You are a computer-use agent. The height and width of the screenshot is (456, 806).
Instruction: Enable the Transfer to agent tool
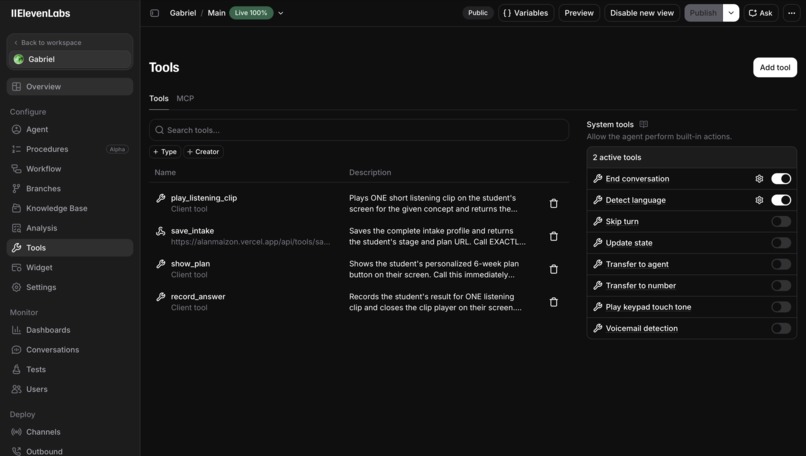pos(781,264)
